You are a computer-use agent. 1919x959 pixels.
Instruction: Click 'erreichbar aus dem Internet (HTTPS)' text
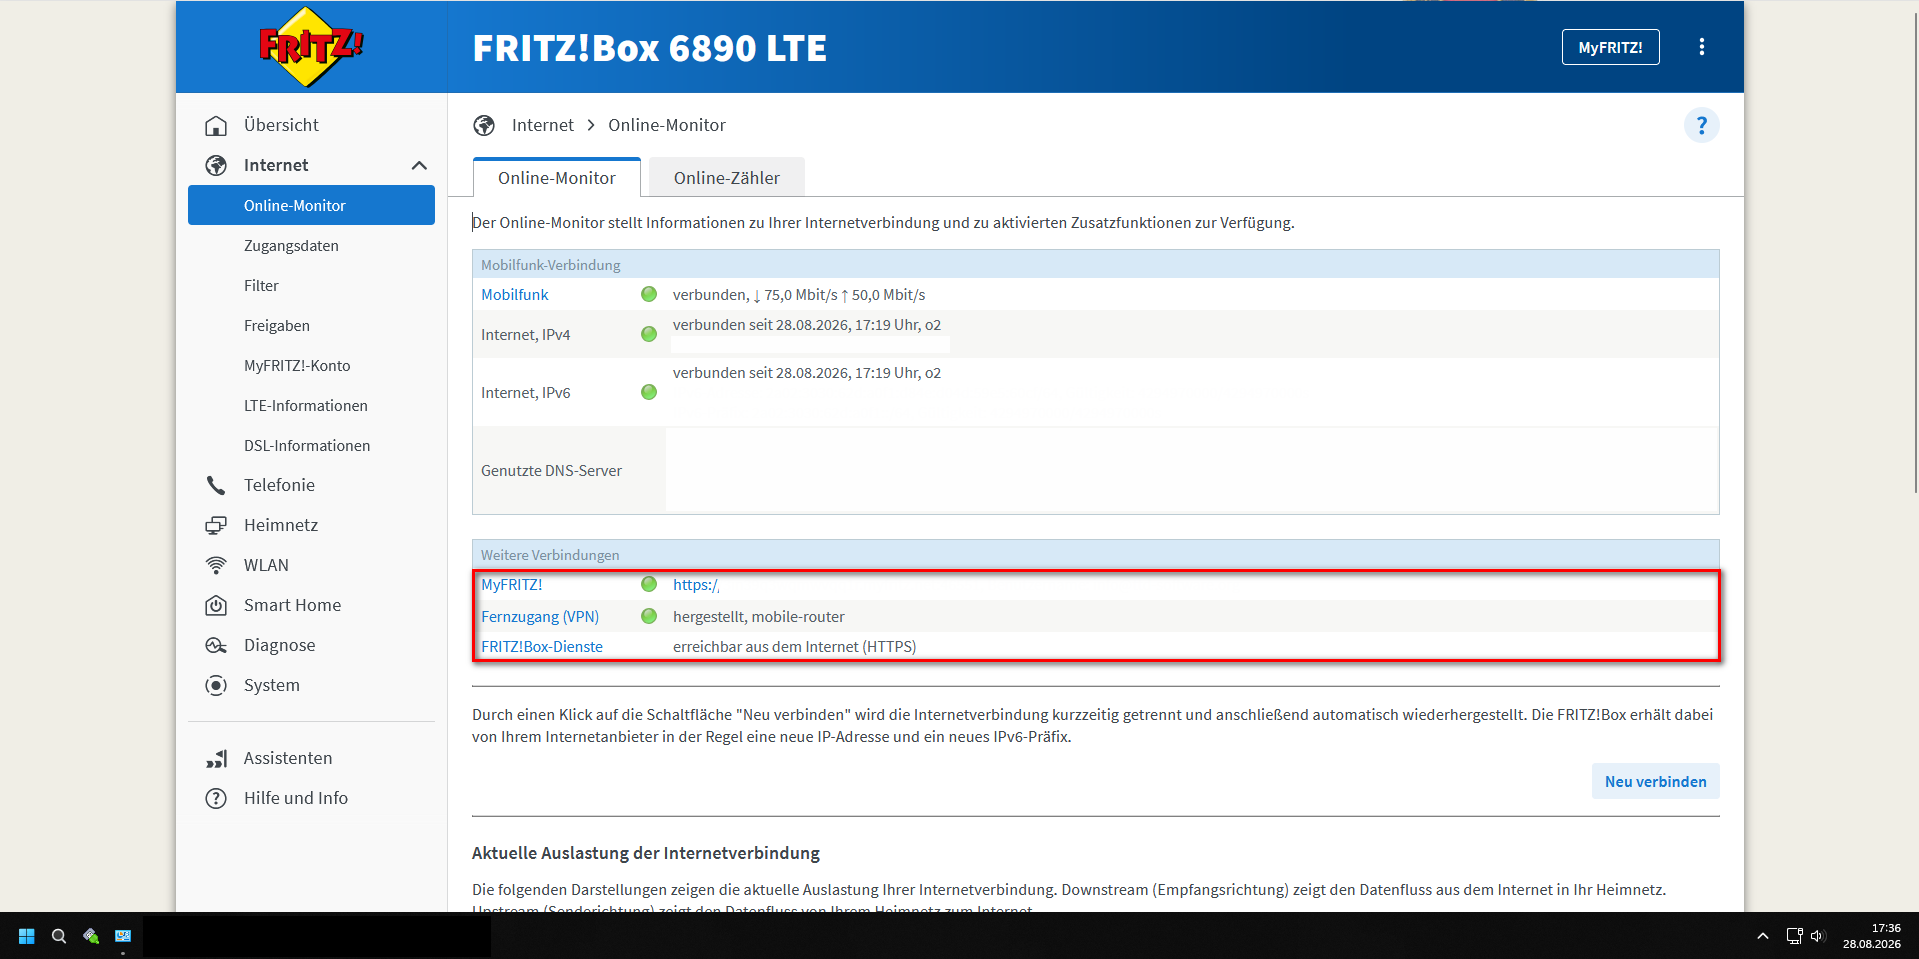794,647
